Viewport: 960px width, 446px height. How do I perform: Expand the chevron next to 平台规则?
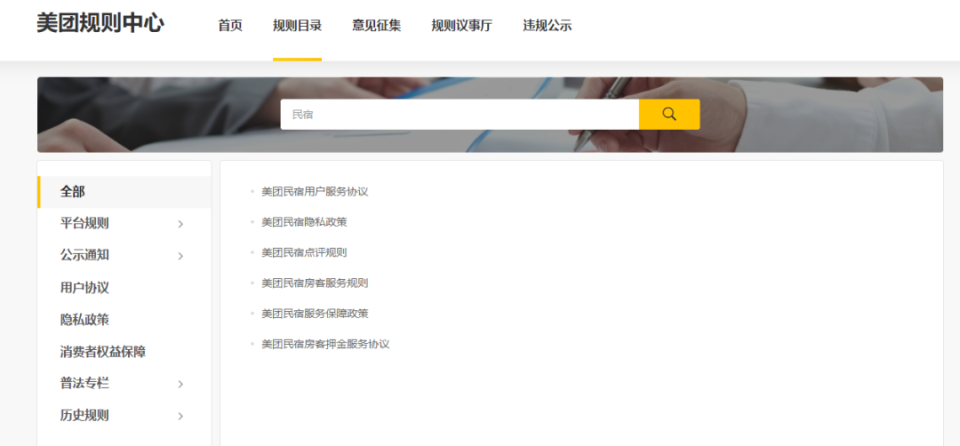181,224
